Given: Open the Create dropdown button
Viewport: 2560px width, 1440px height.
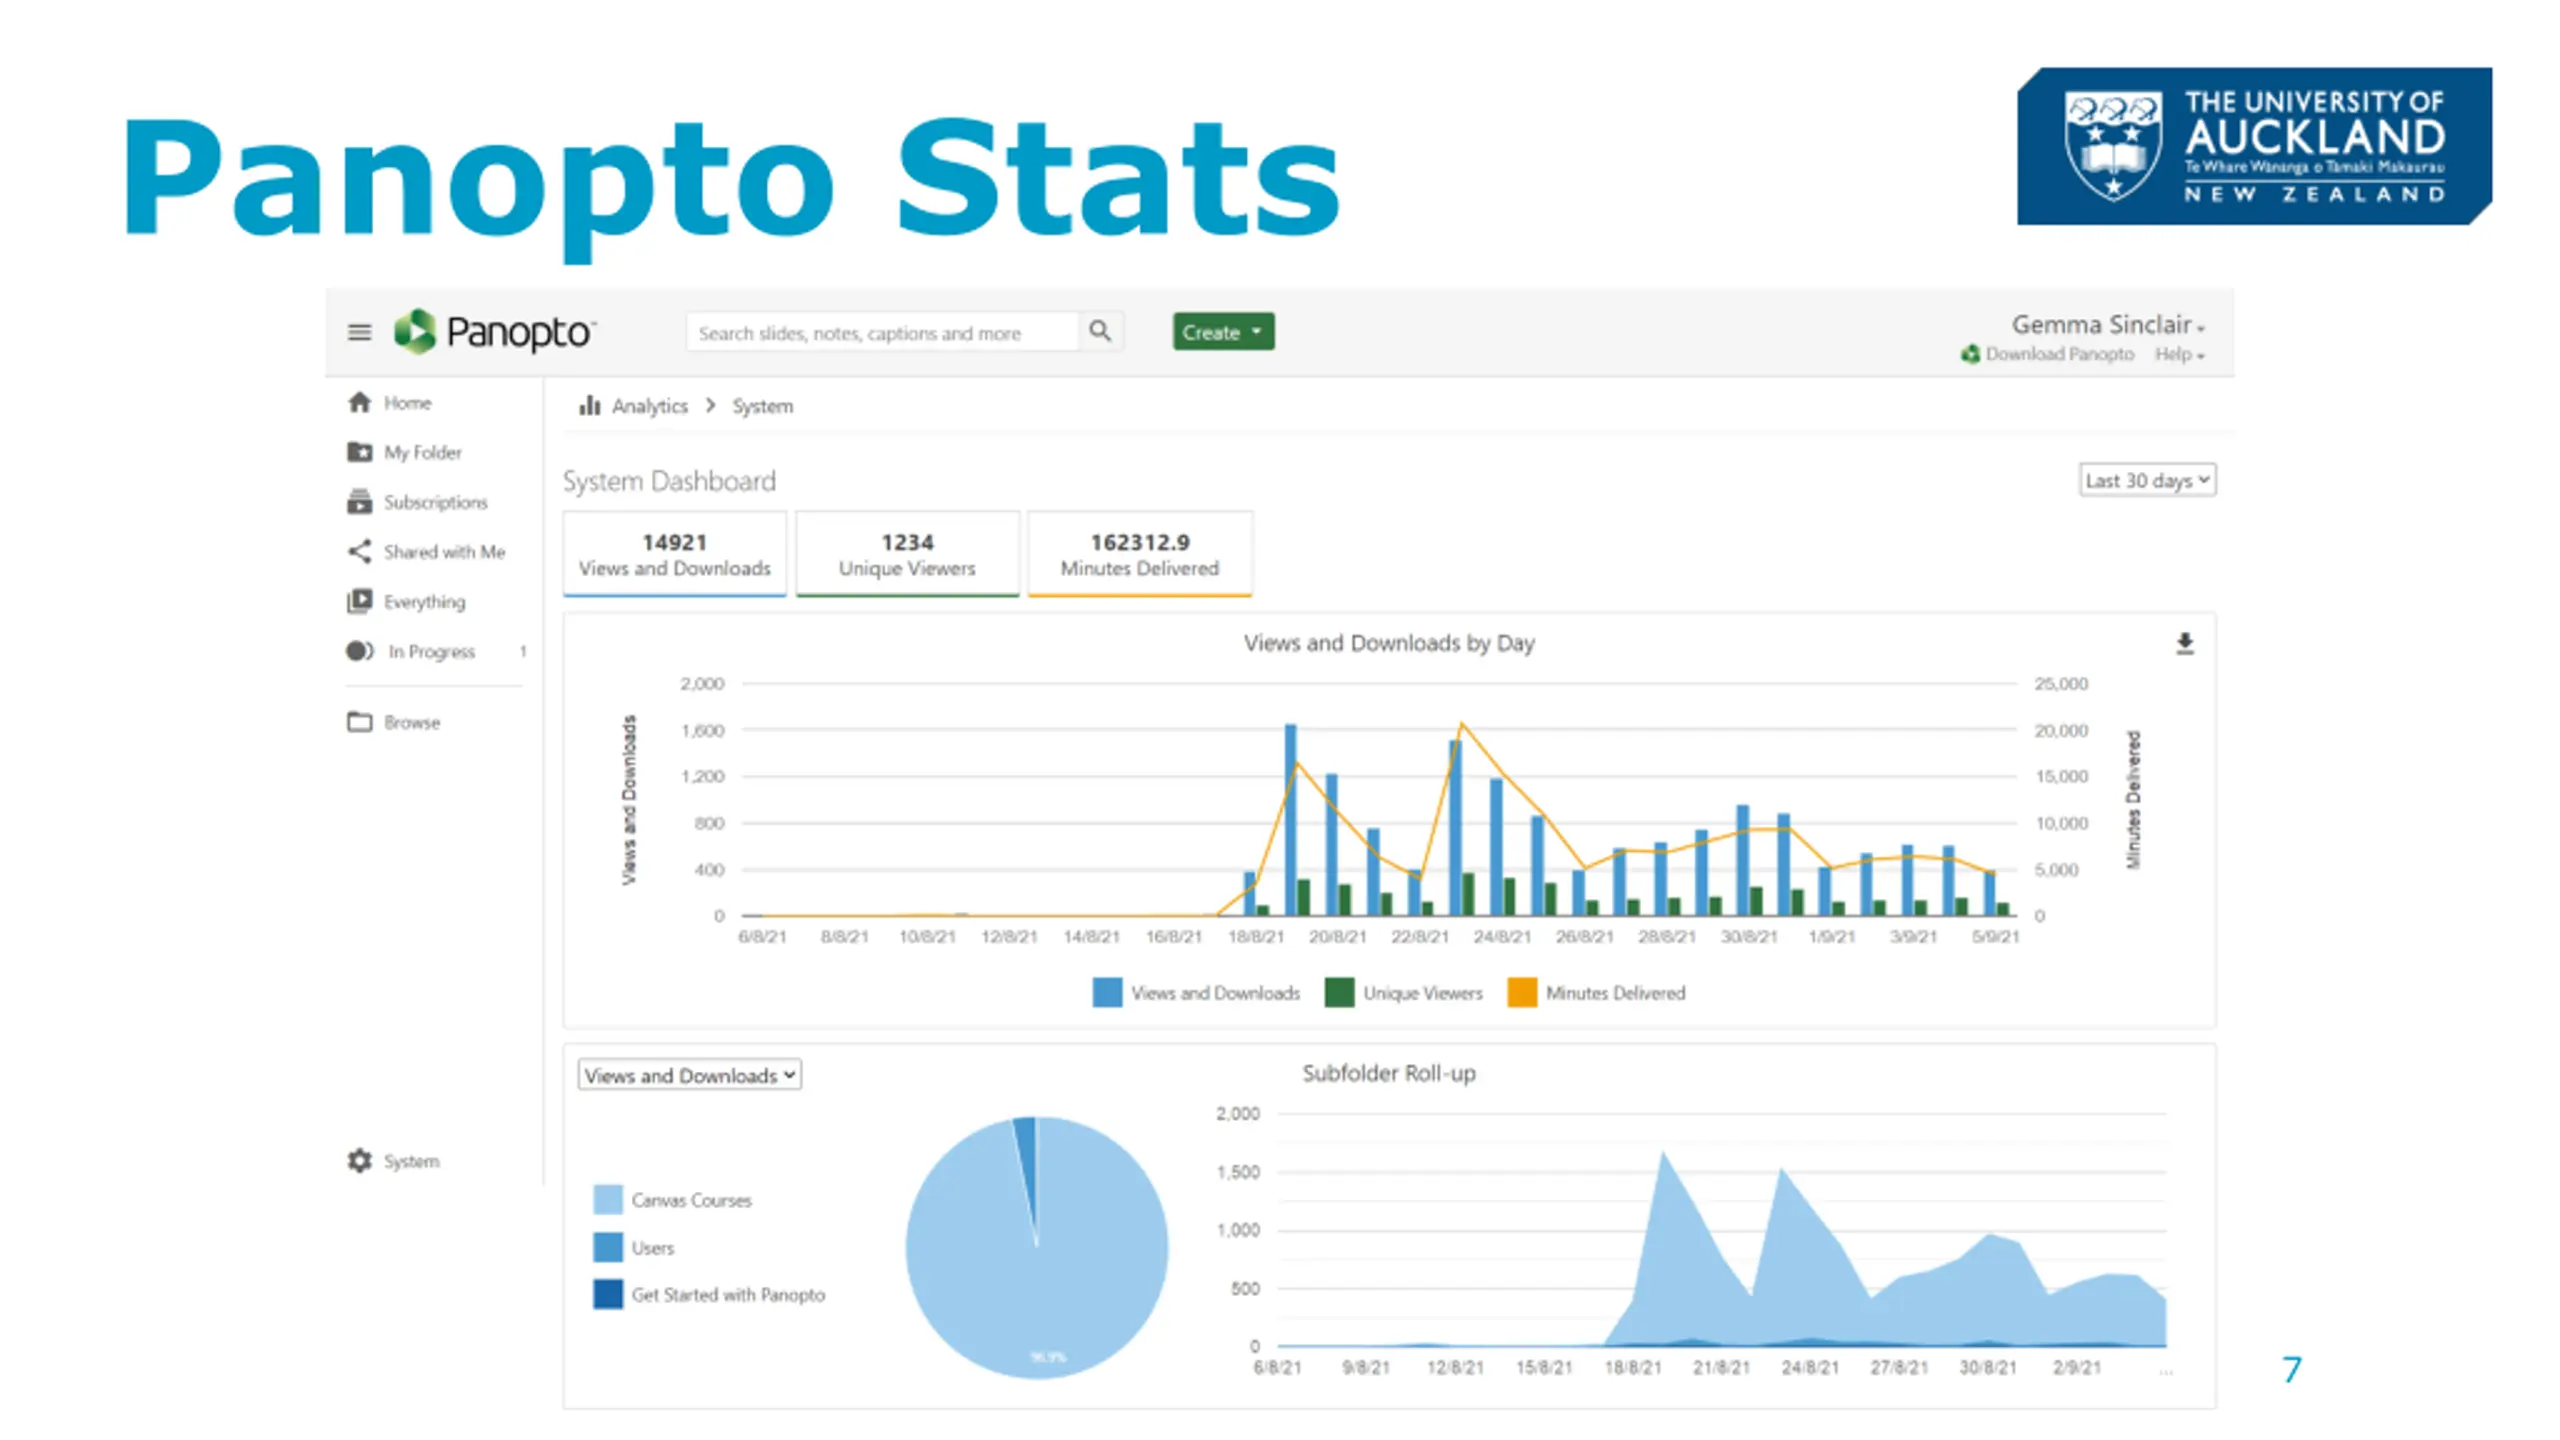Looking at the screenshot, I should click(x=1223, y=332).
